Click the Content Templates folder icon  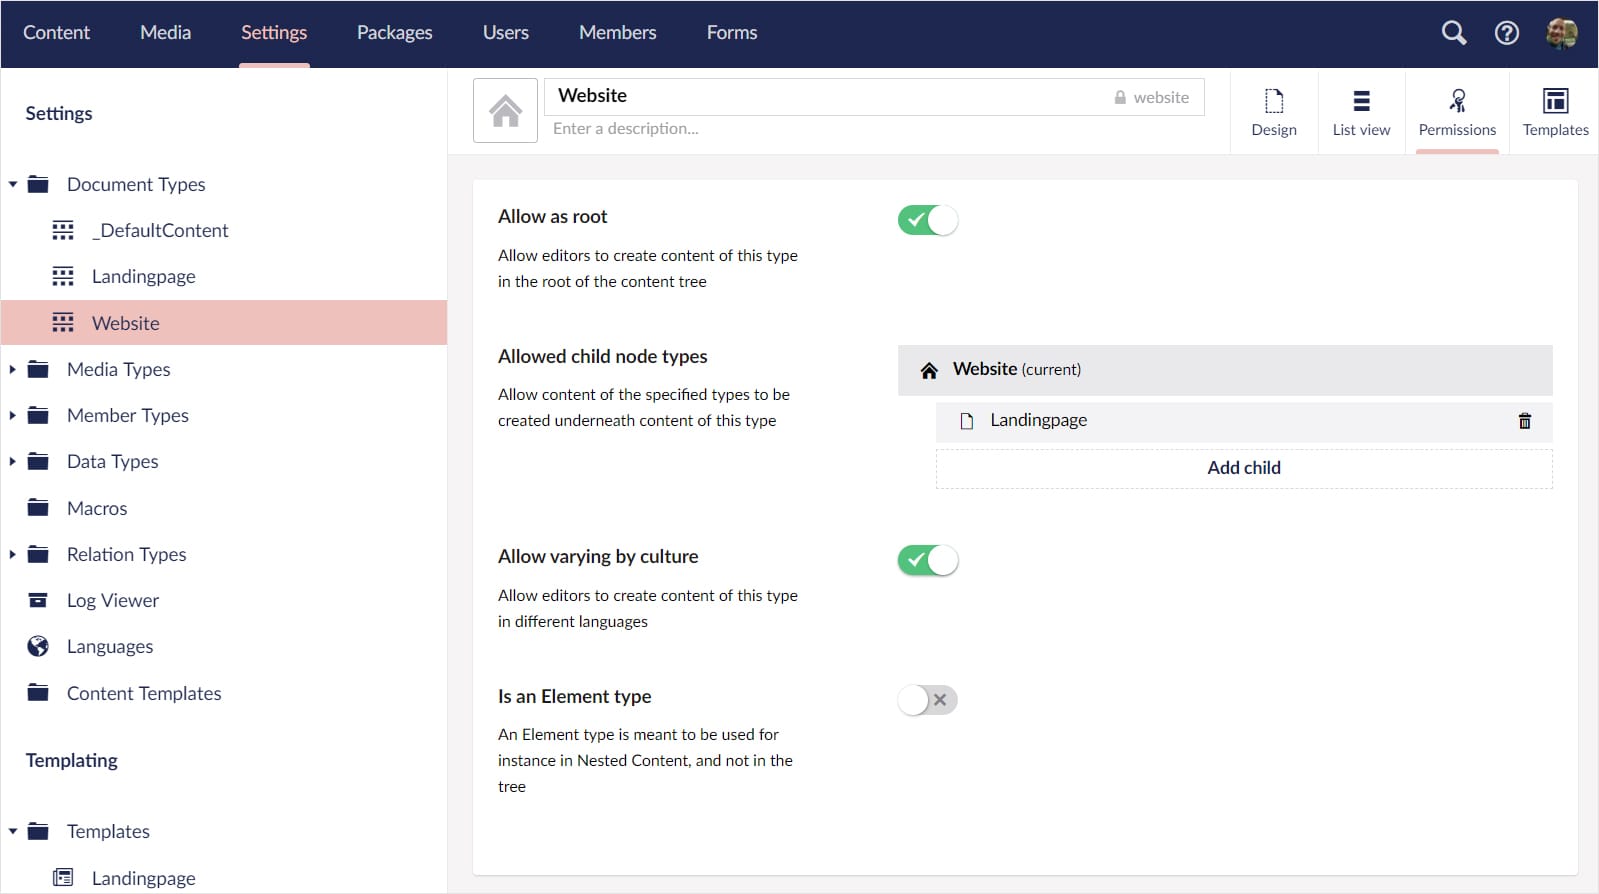point(38,693)
